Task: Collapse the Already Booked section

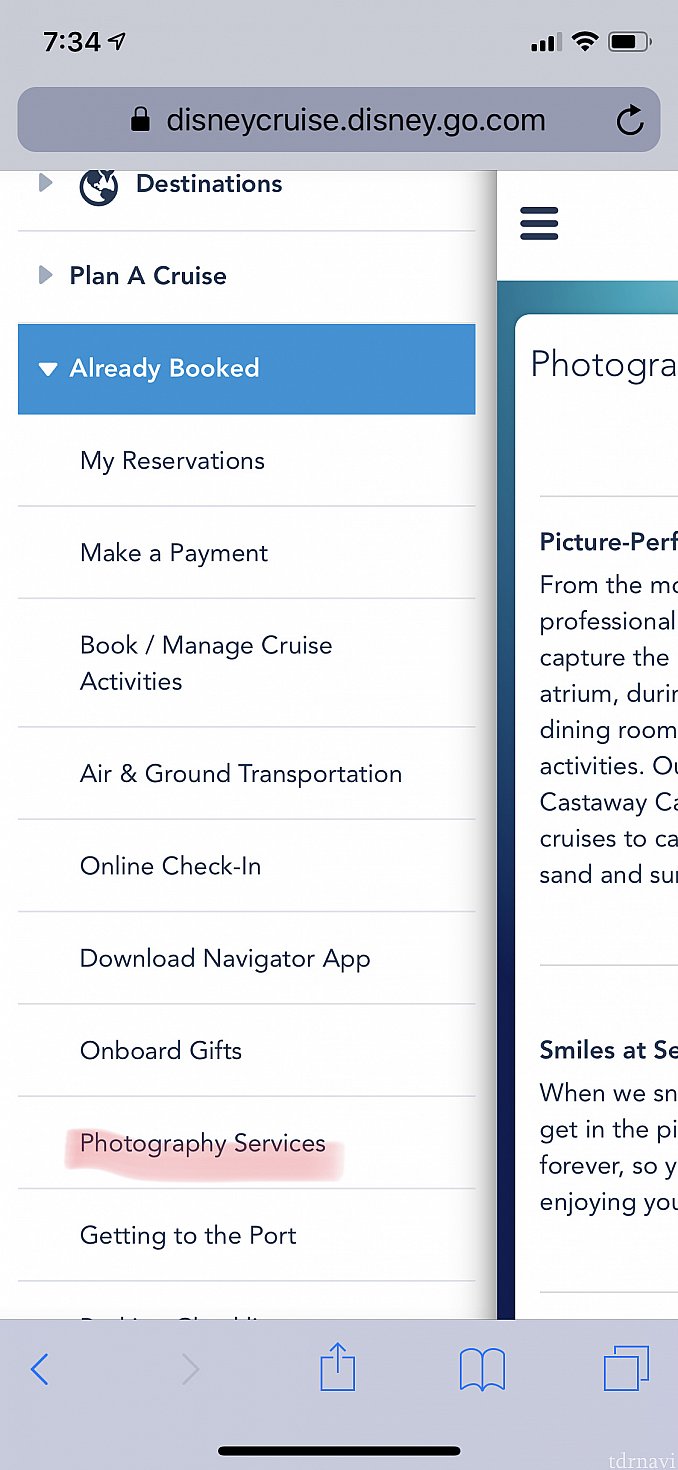Action: coord(246,368)
